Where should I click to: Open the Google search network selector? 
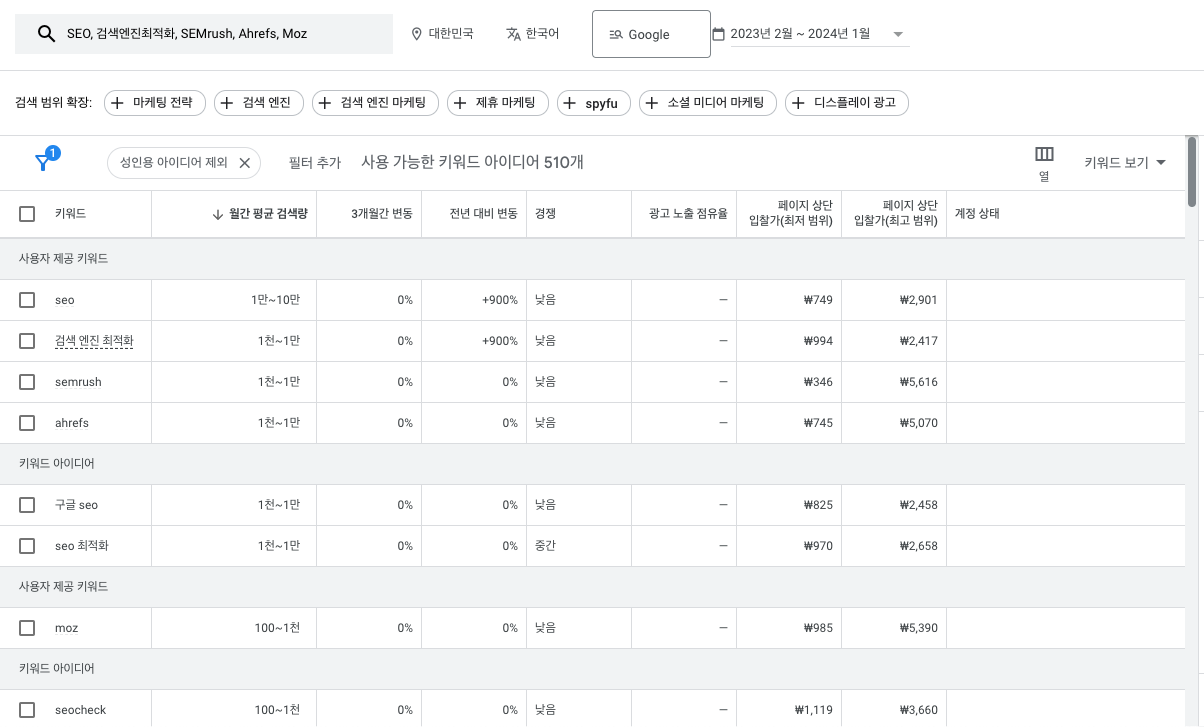[x=651, y=34]
